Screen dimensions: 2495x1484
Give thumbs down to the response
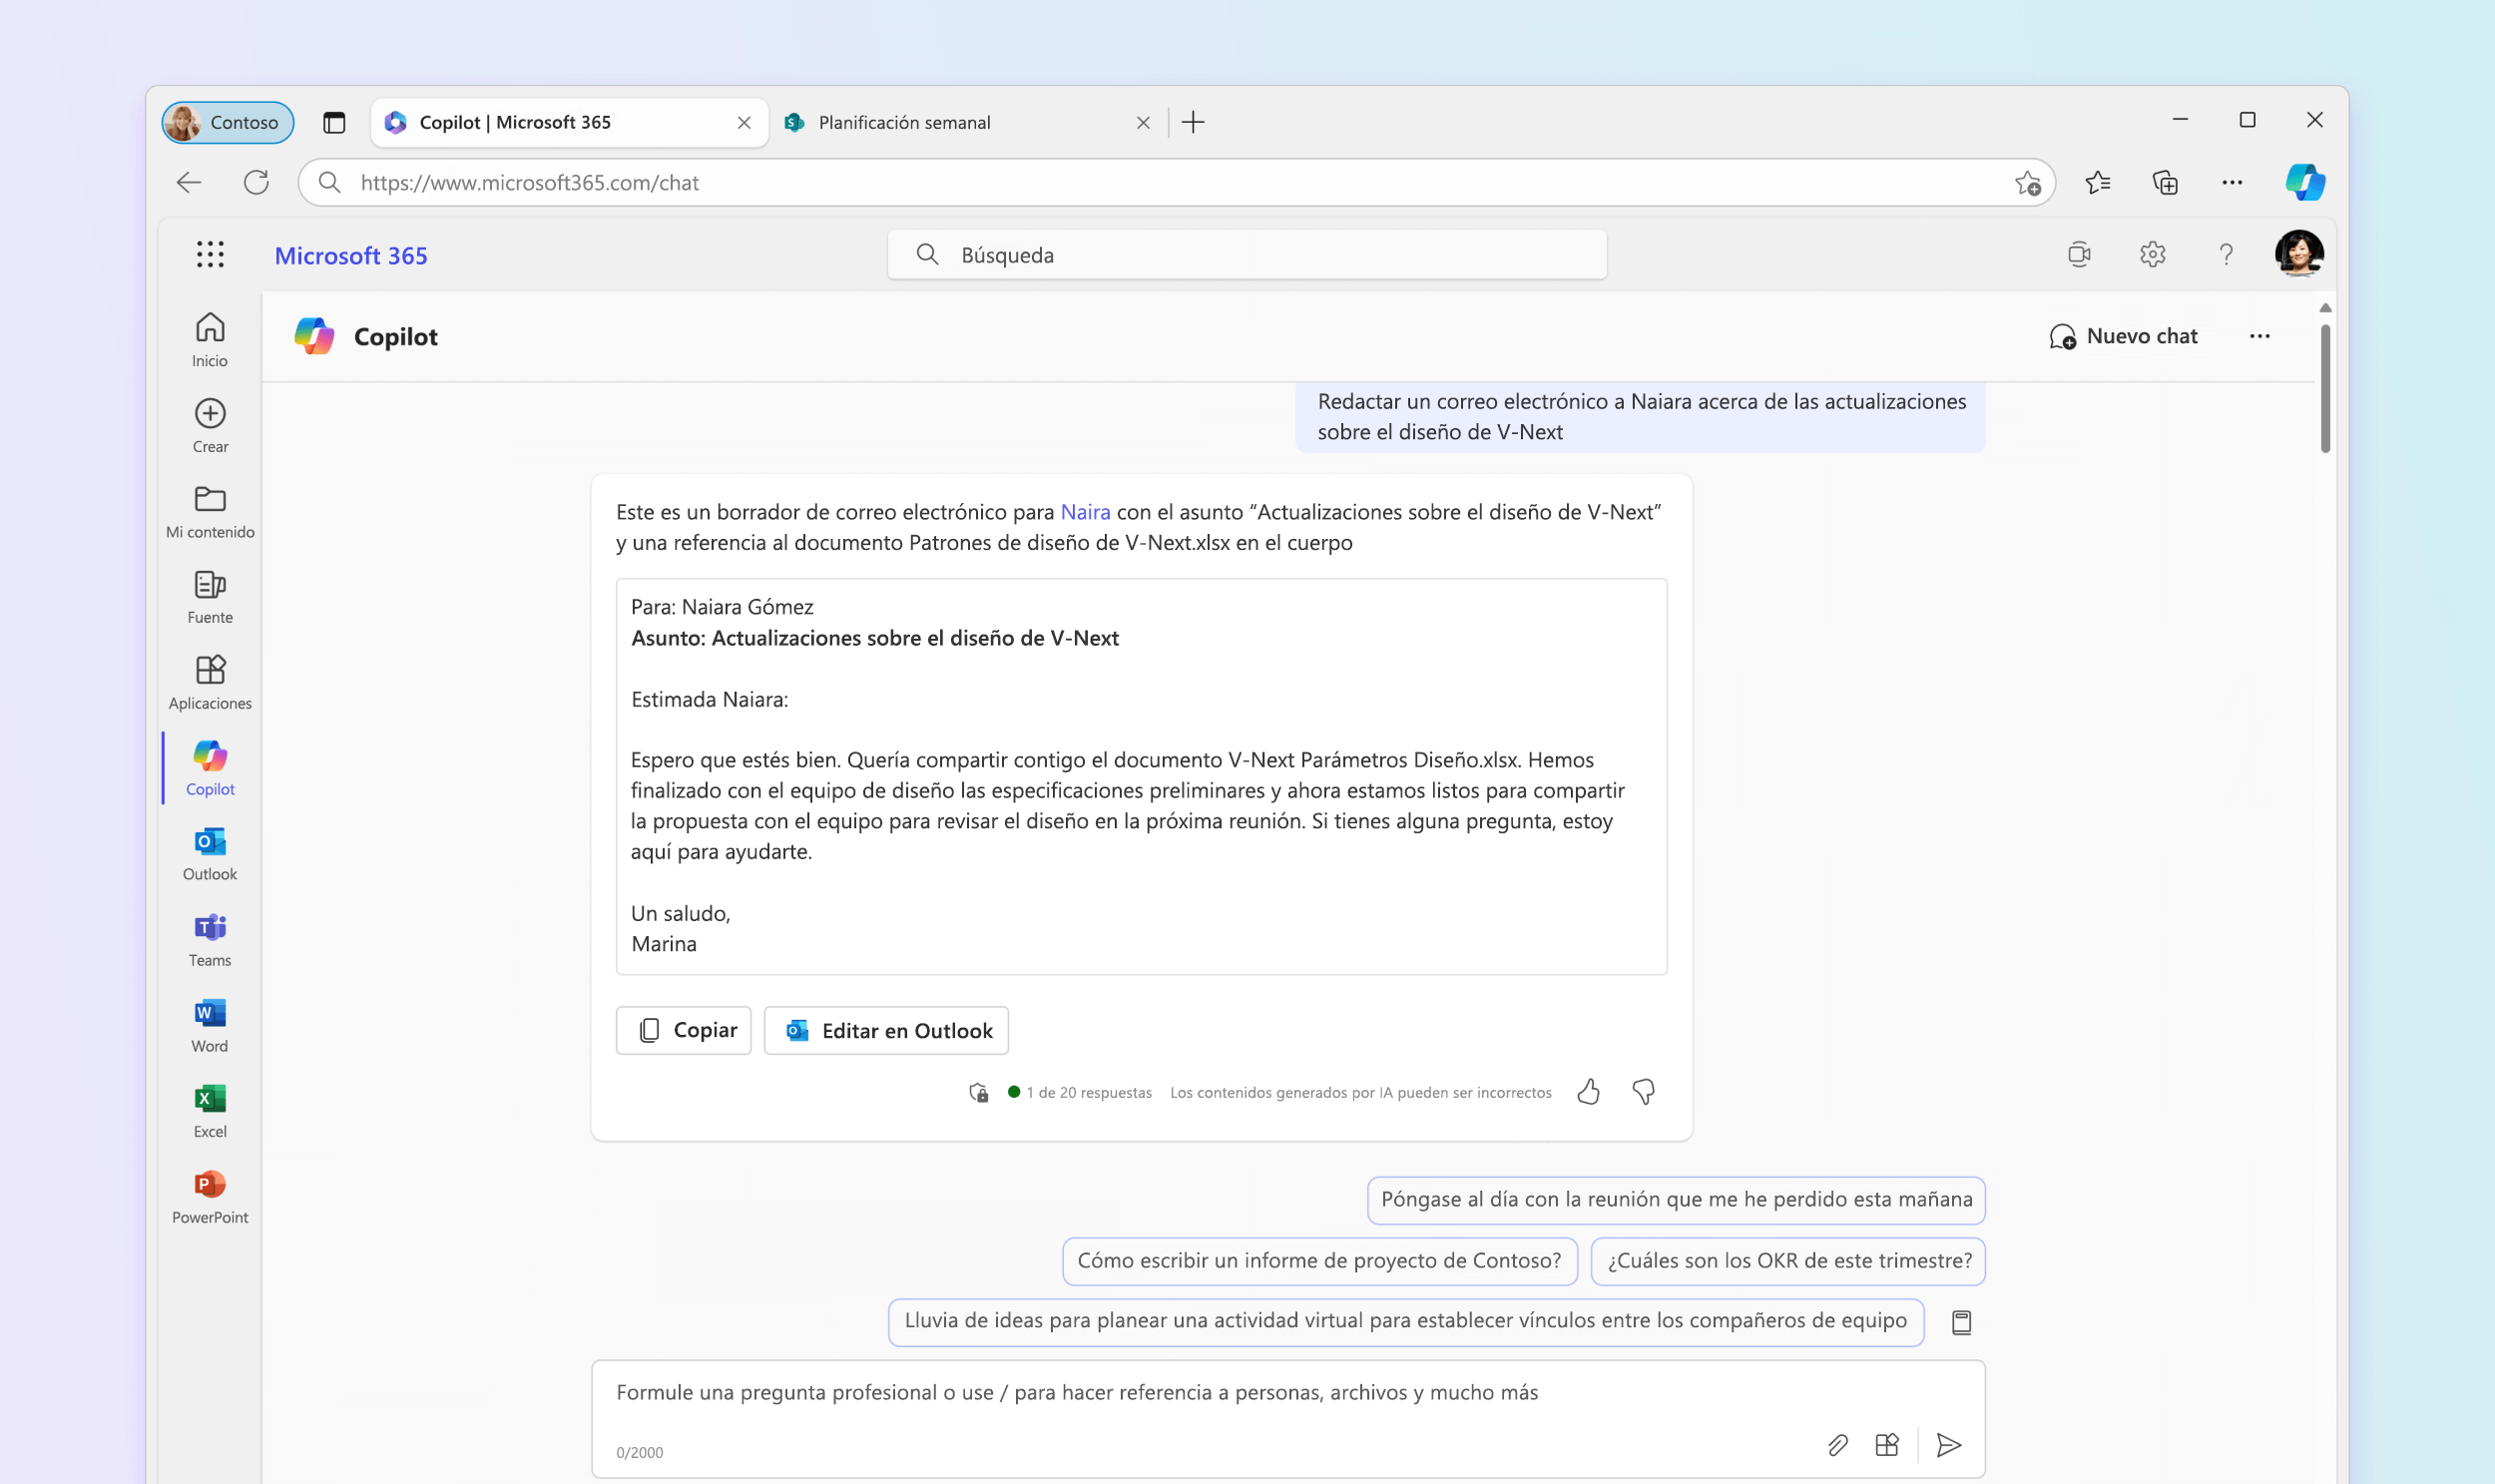(x=1643, y=1091)
